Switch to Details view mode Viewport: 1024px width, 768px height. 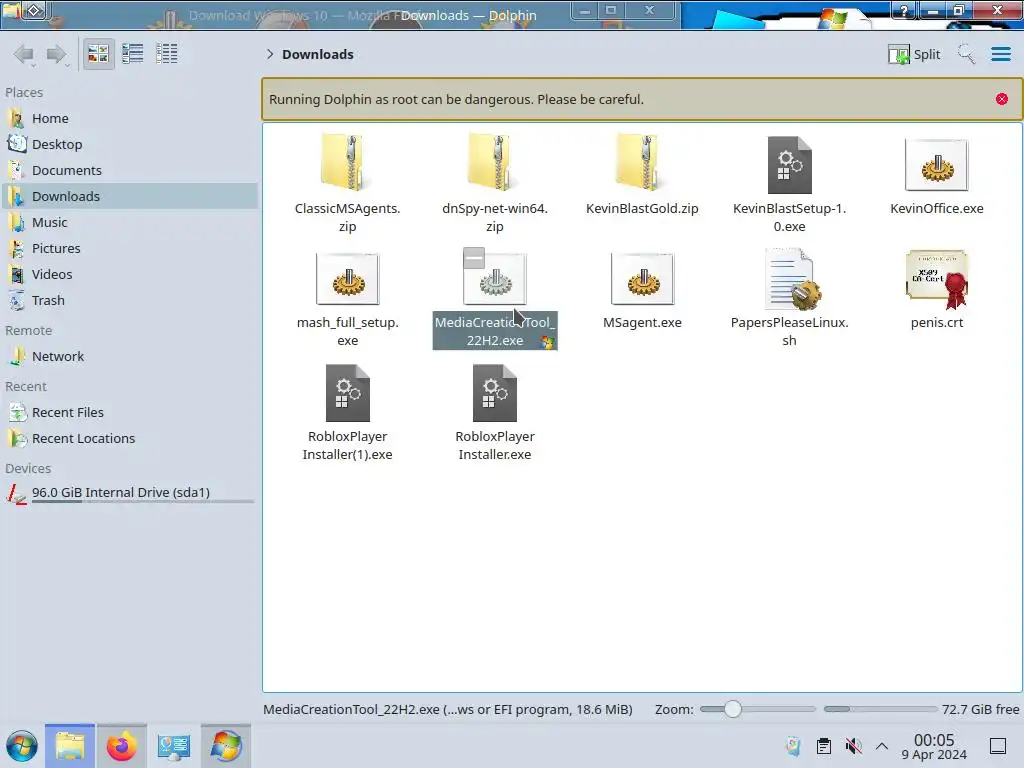point(167,54)
